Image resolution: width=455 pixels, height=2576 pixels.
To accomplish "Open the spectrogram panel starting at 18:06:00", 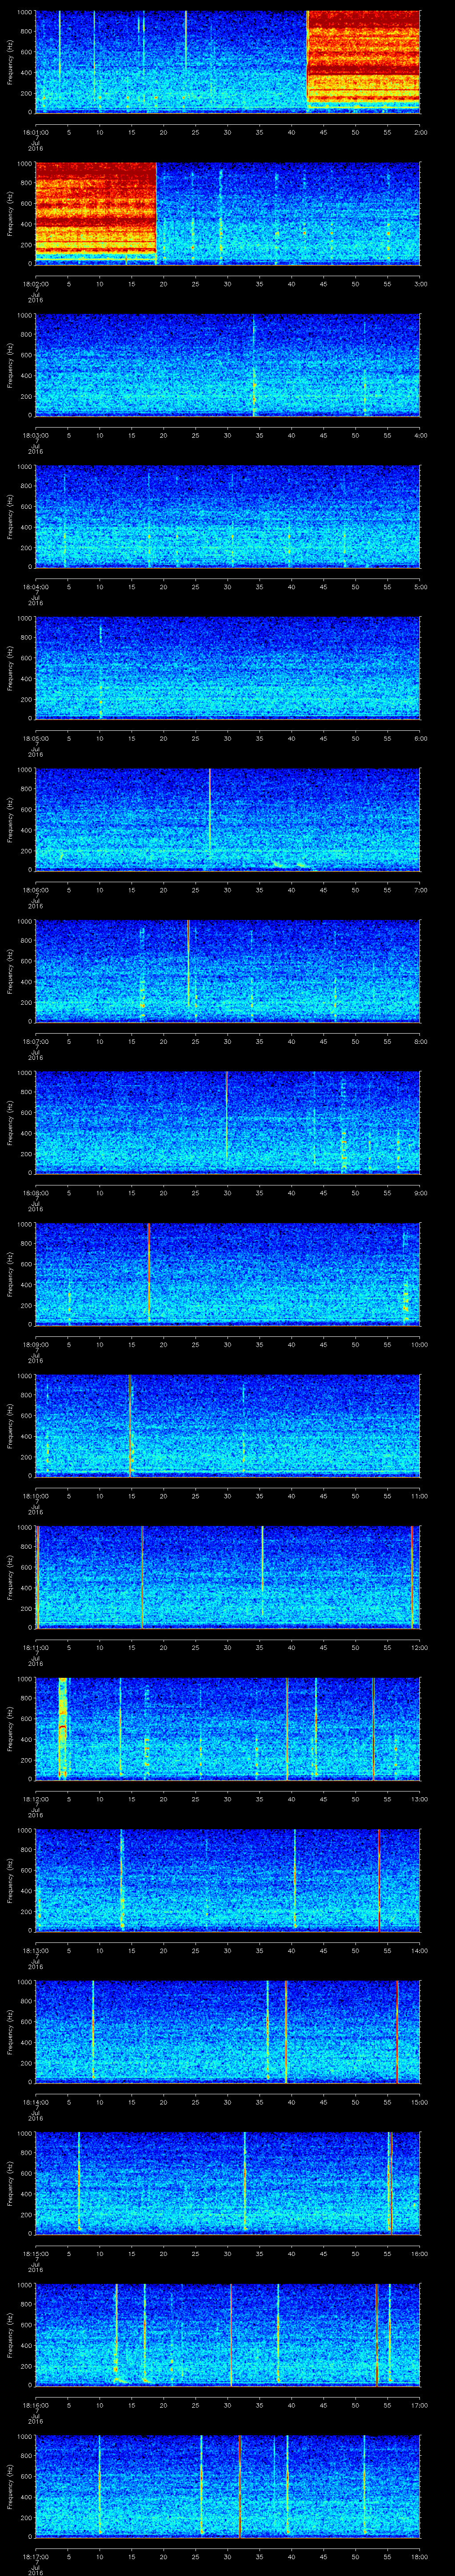I will click(227, 819).
